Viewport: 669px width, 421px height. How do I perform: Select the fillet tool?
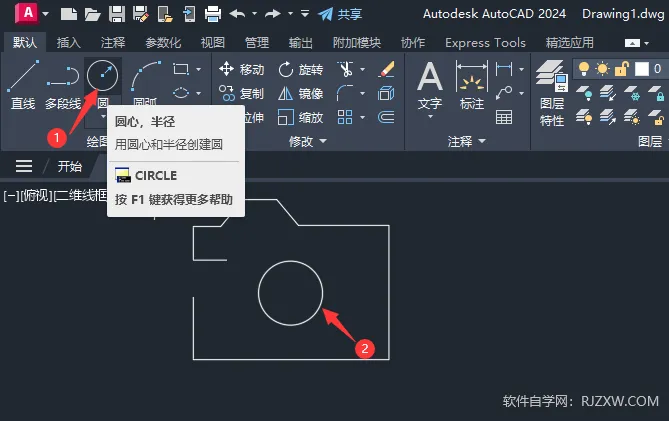345,93
